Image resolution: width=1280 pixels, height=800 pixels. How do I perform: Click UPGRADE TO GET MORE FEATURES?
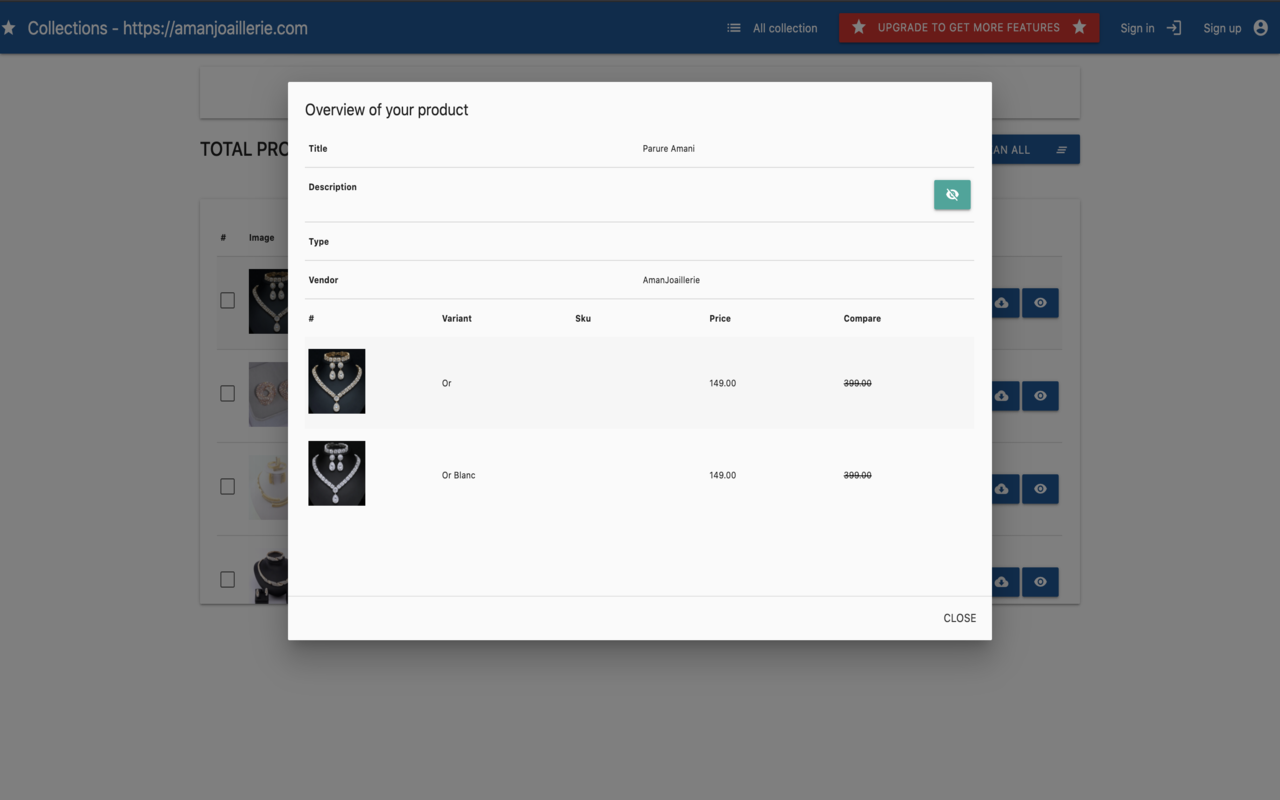point(968,28)
